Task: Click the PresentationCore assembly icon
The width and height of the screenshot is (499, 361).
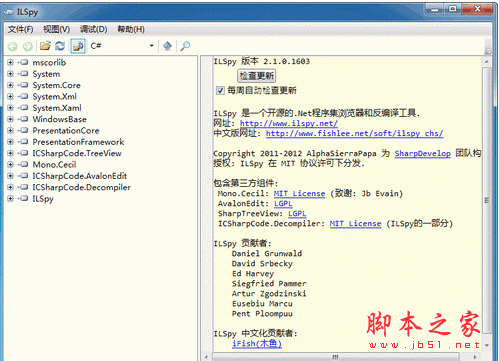Action: pos(24,130)
